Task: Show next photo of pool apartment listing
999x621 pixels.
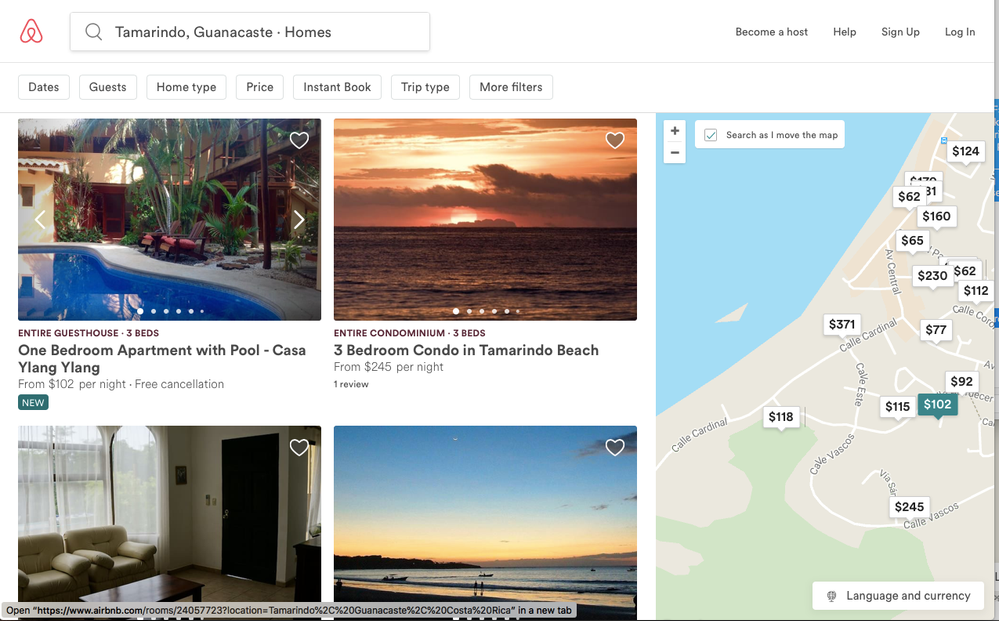Action: point(298,220)
